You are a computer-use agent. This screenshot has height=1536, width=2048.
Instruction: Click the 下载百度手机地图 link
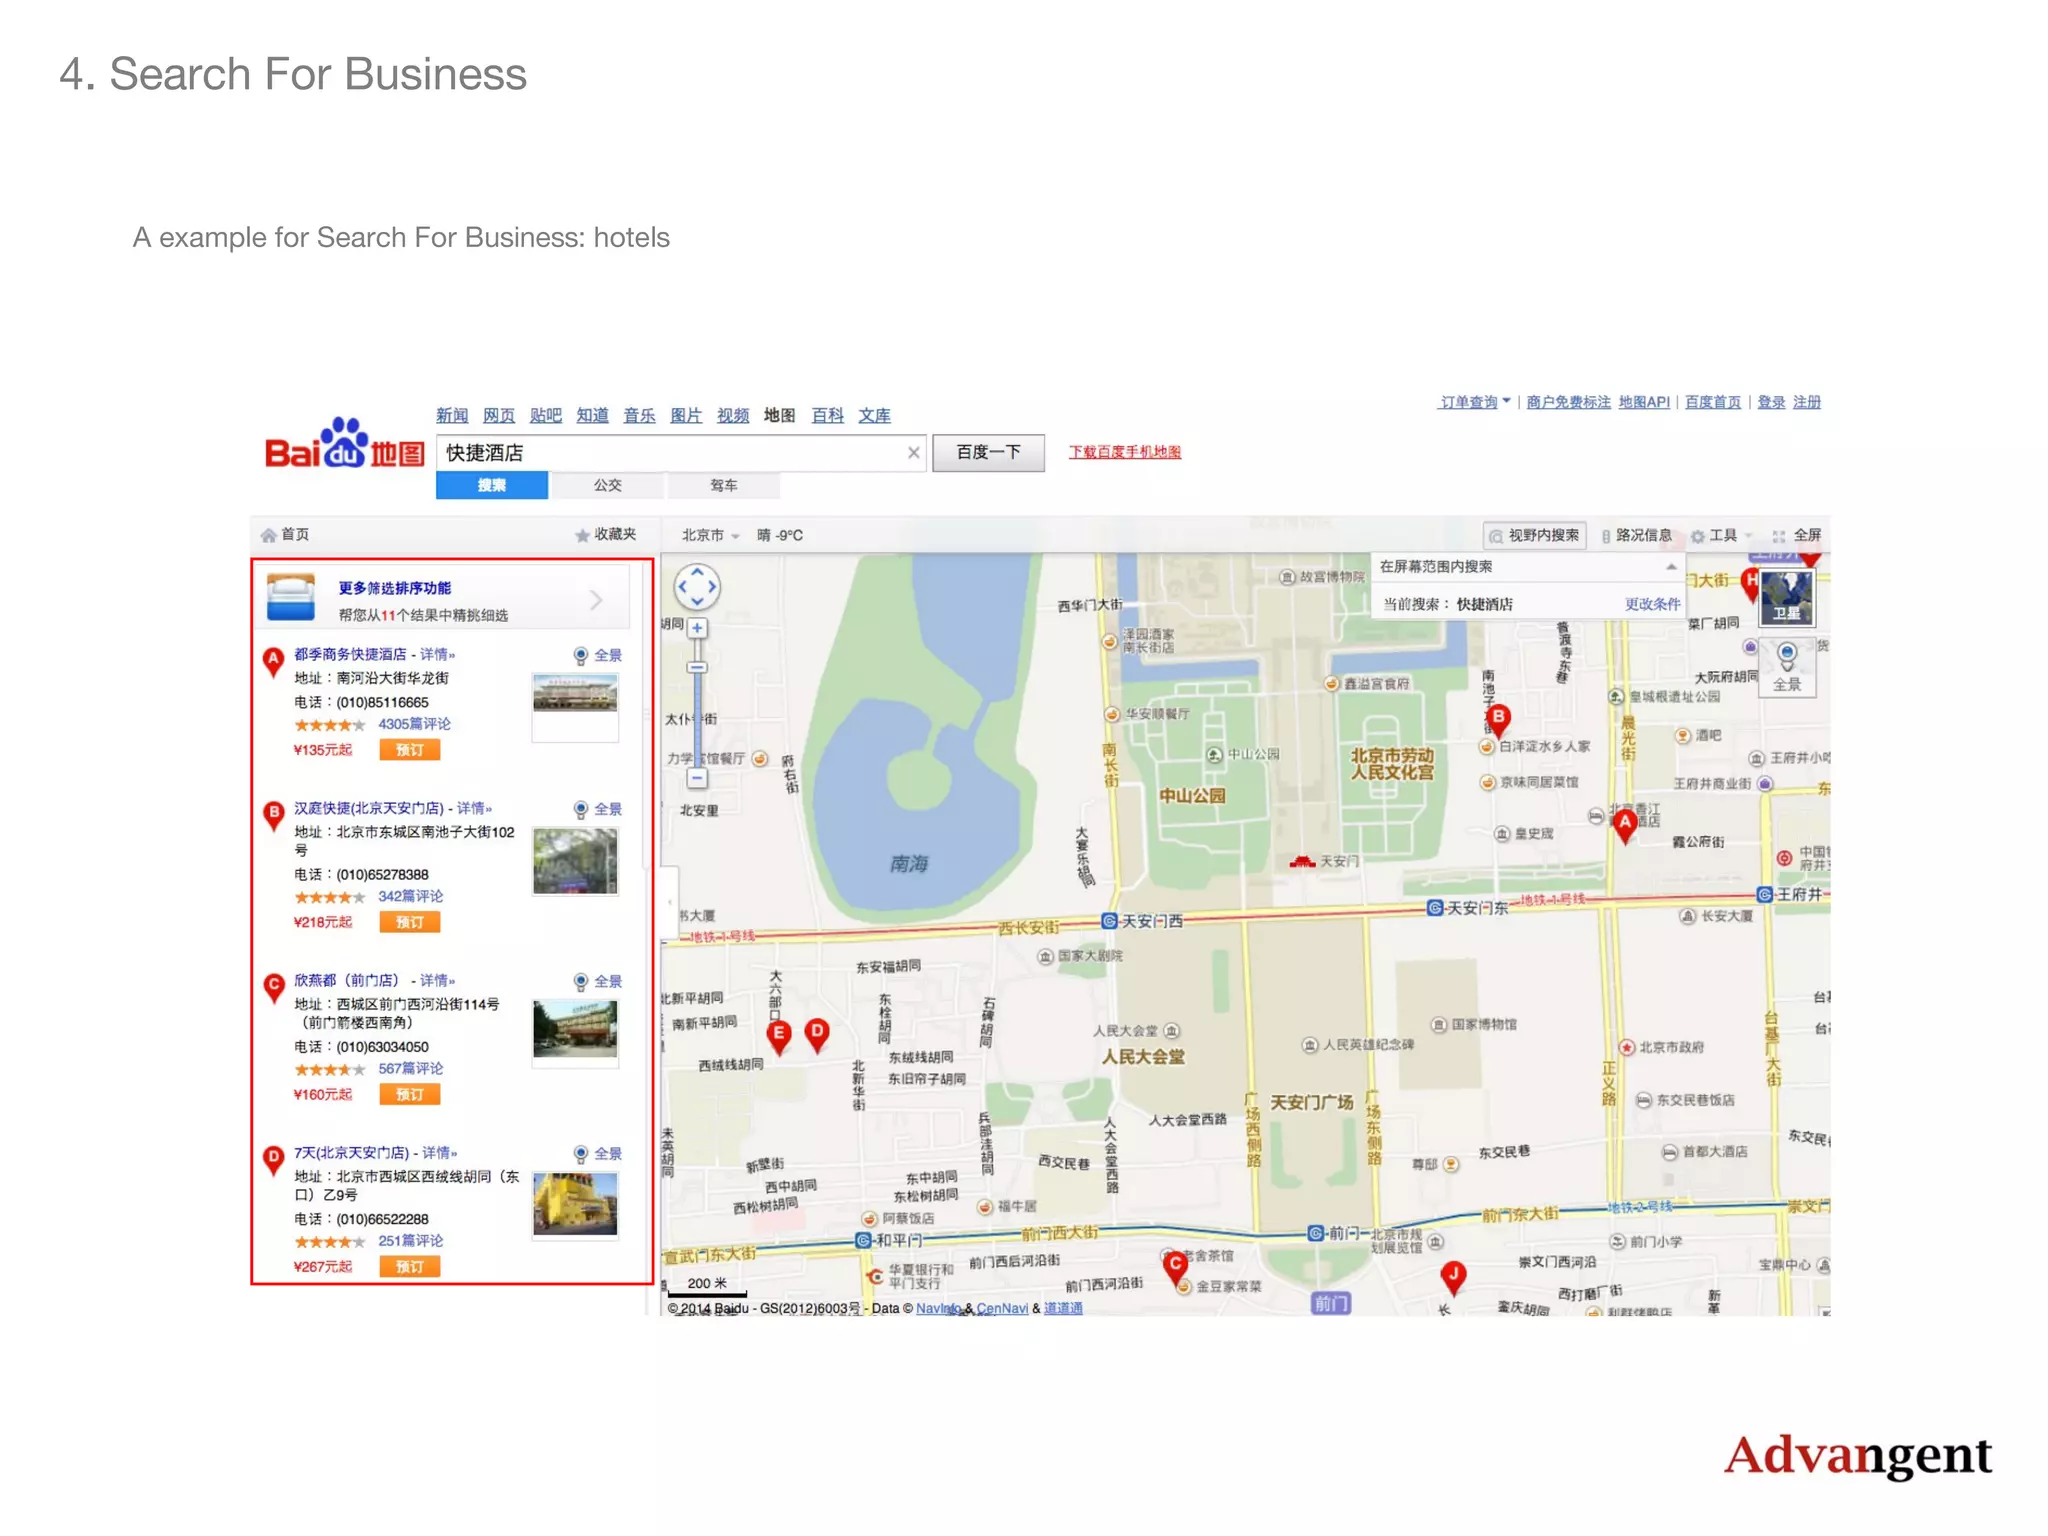tap(1125, 452)
